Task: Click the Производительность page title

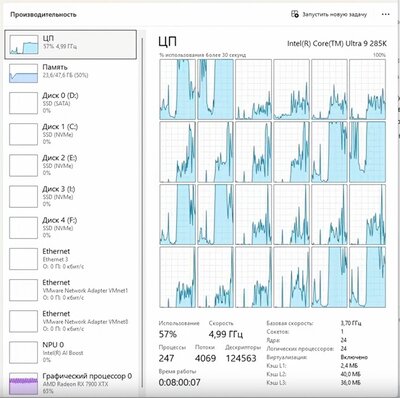Action: 43,15
